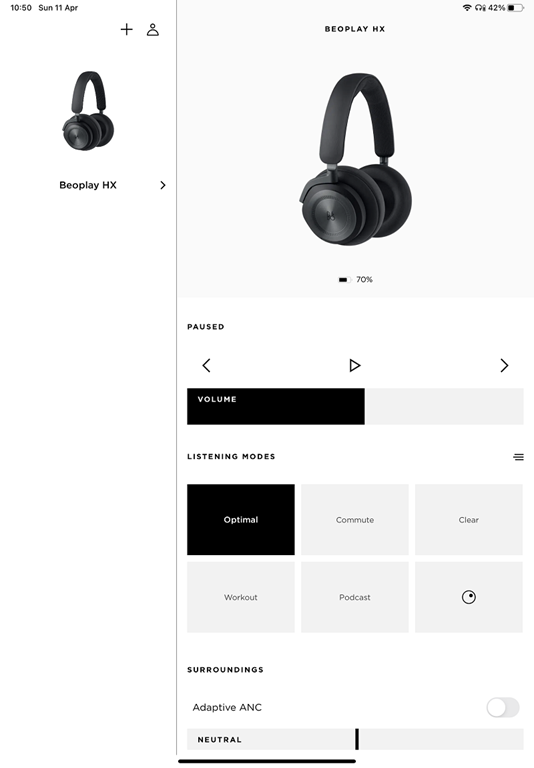Select the custom Beosonic circle mode tile
The width and height of the screenshot is (534, 768).
[x=468, y=597]
